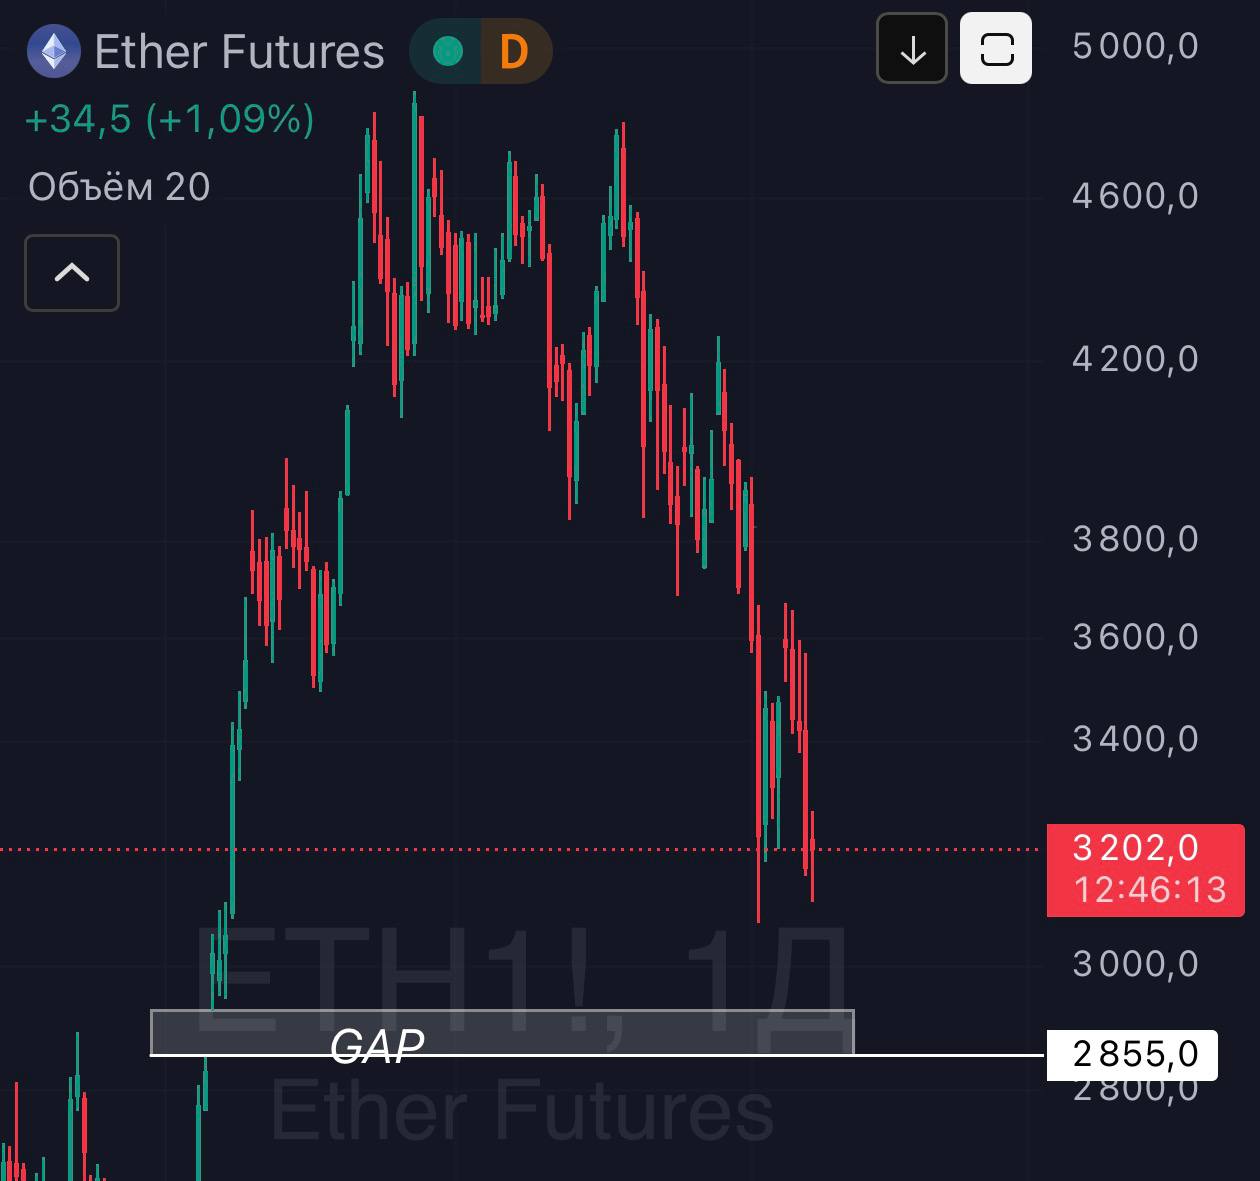1260x1181 pixels.
Task: Click the Ethereum logo icon
Action: [53, 51]
